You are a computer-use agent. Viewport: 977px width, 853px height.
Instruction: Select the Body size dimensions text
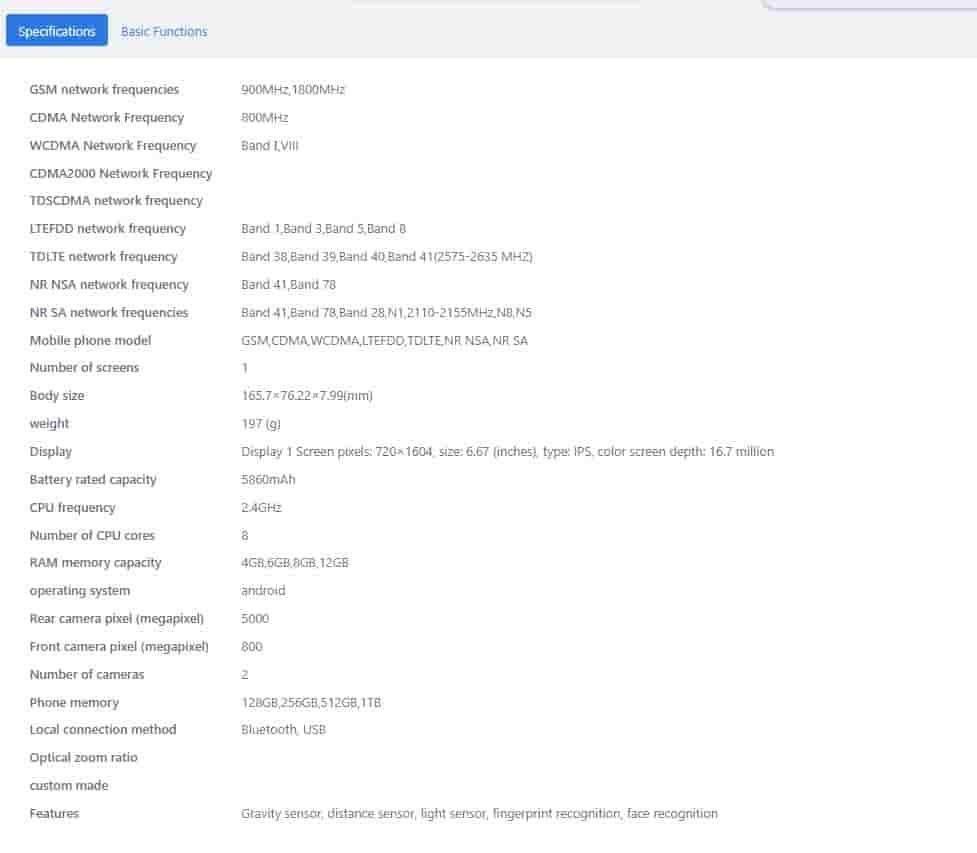[x=307, y=396]
